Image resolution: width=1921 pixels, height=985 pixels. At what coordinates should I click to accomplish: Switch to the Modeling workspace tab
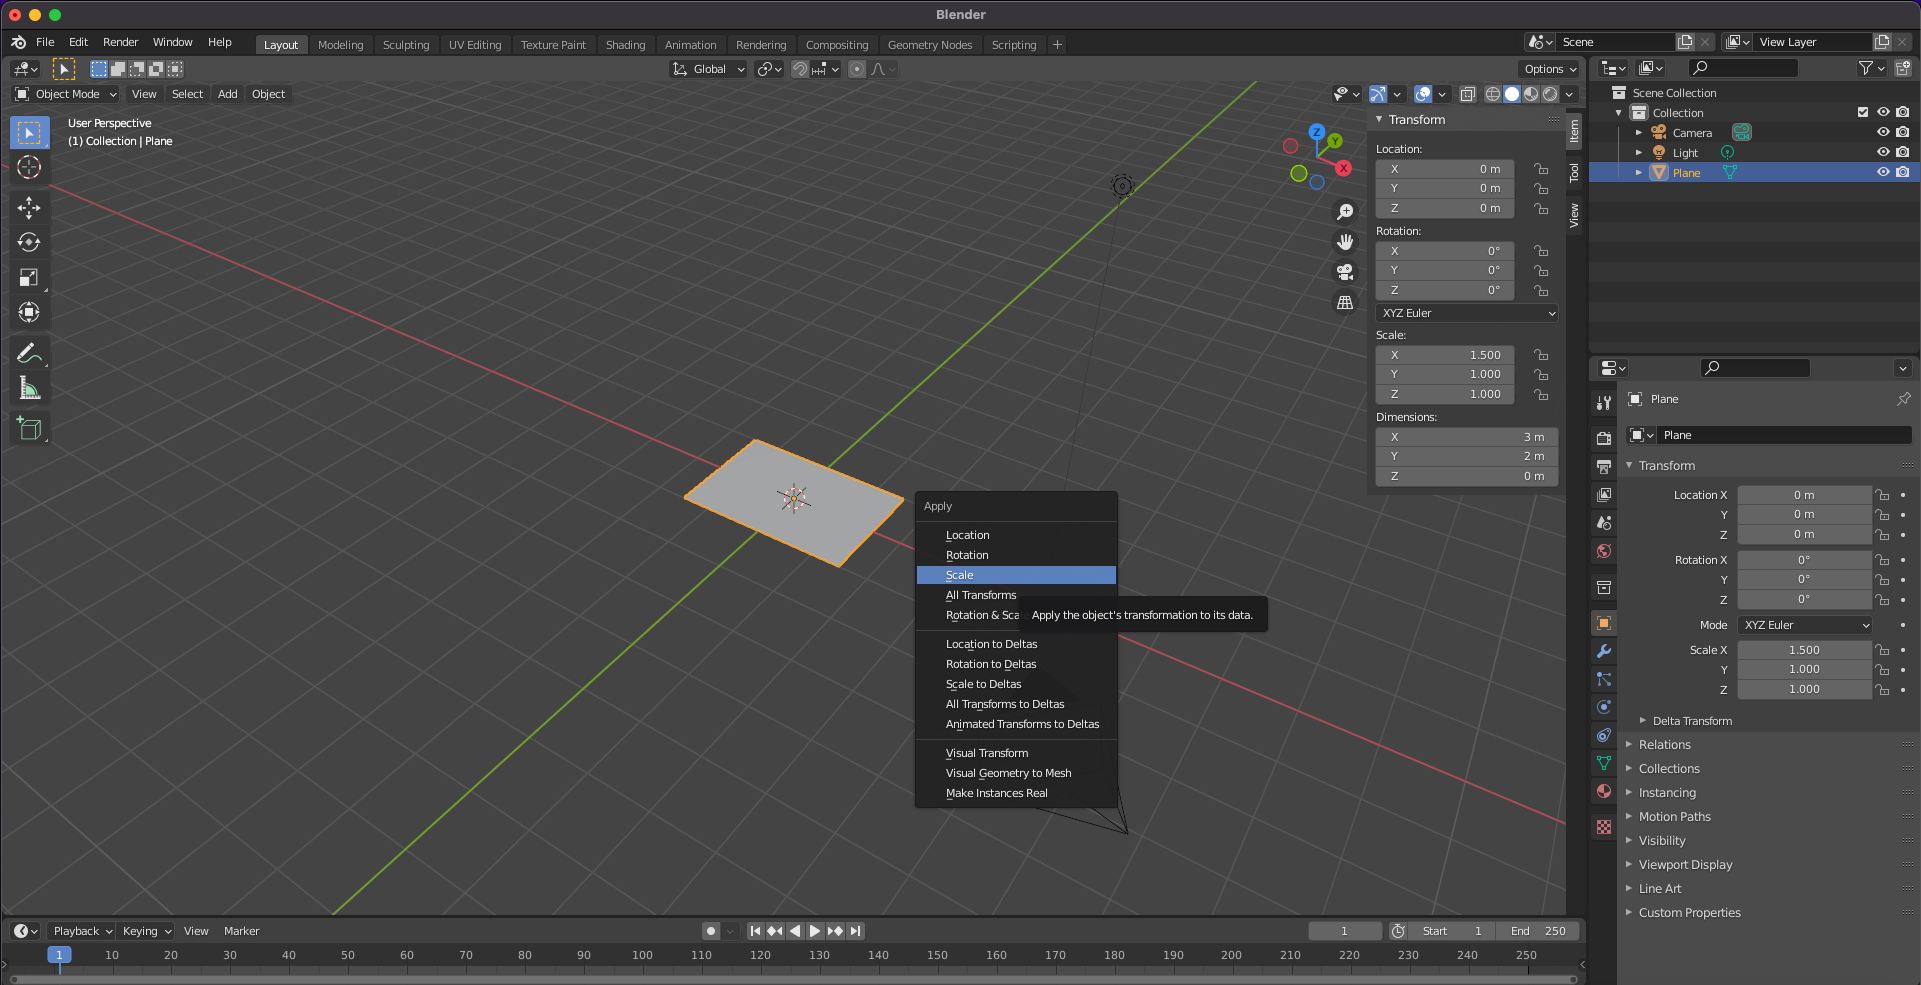click(341, 45)
